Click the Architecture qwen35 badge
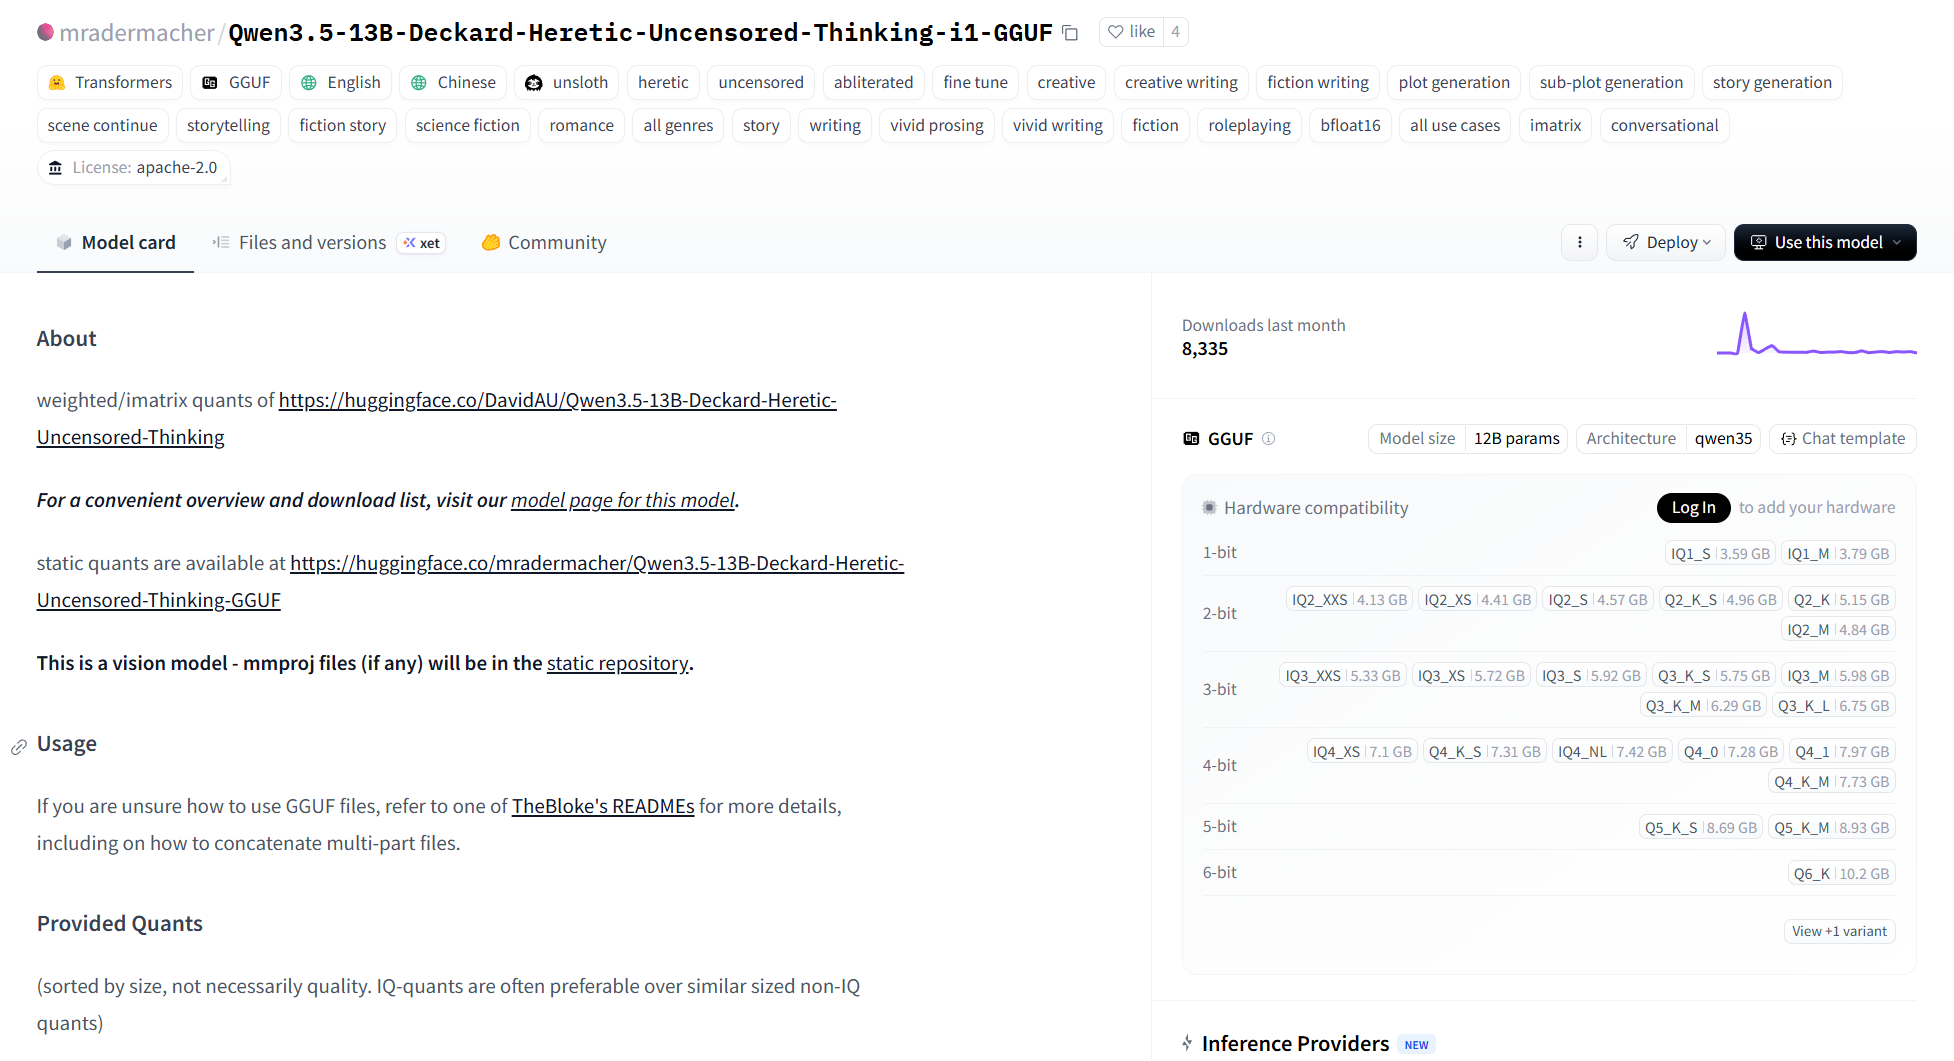1954x1061 pixels. (1668, 438)
